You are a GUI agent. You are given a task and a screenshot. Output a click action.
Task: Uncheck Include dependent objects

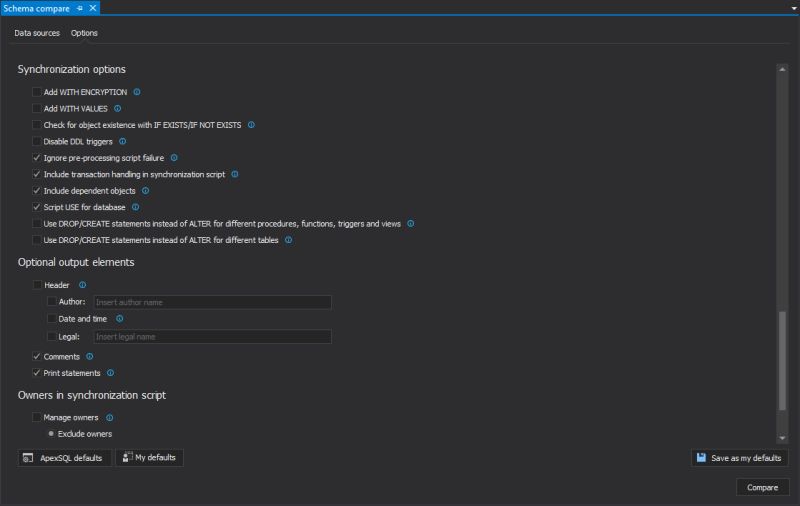coord(36,190)
